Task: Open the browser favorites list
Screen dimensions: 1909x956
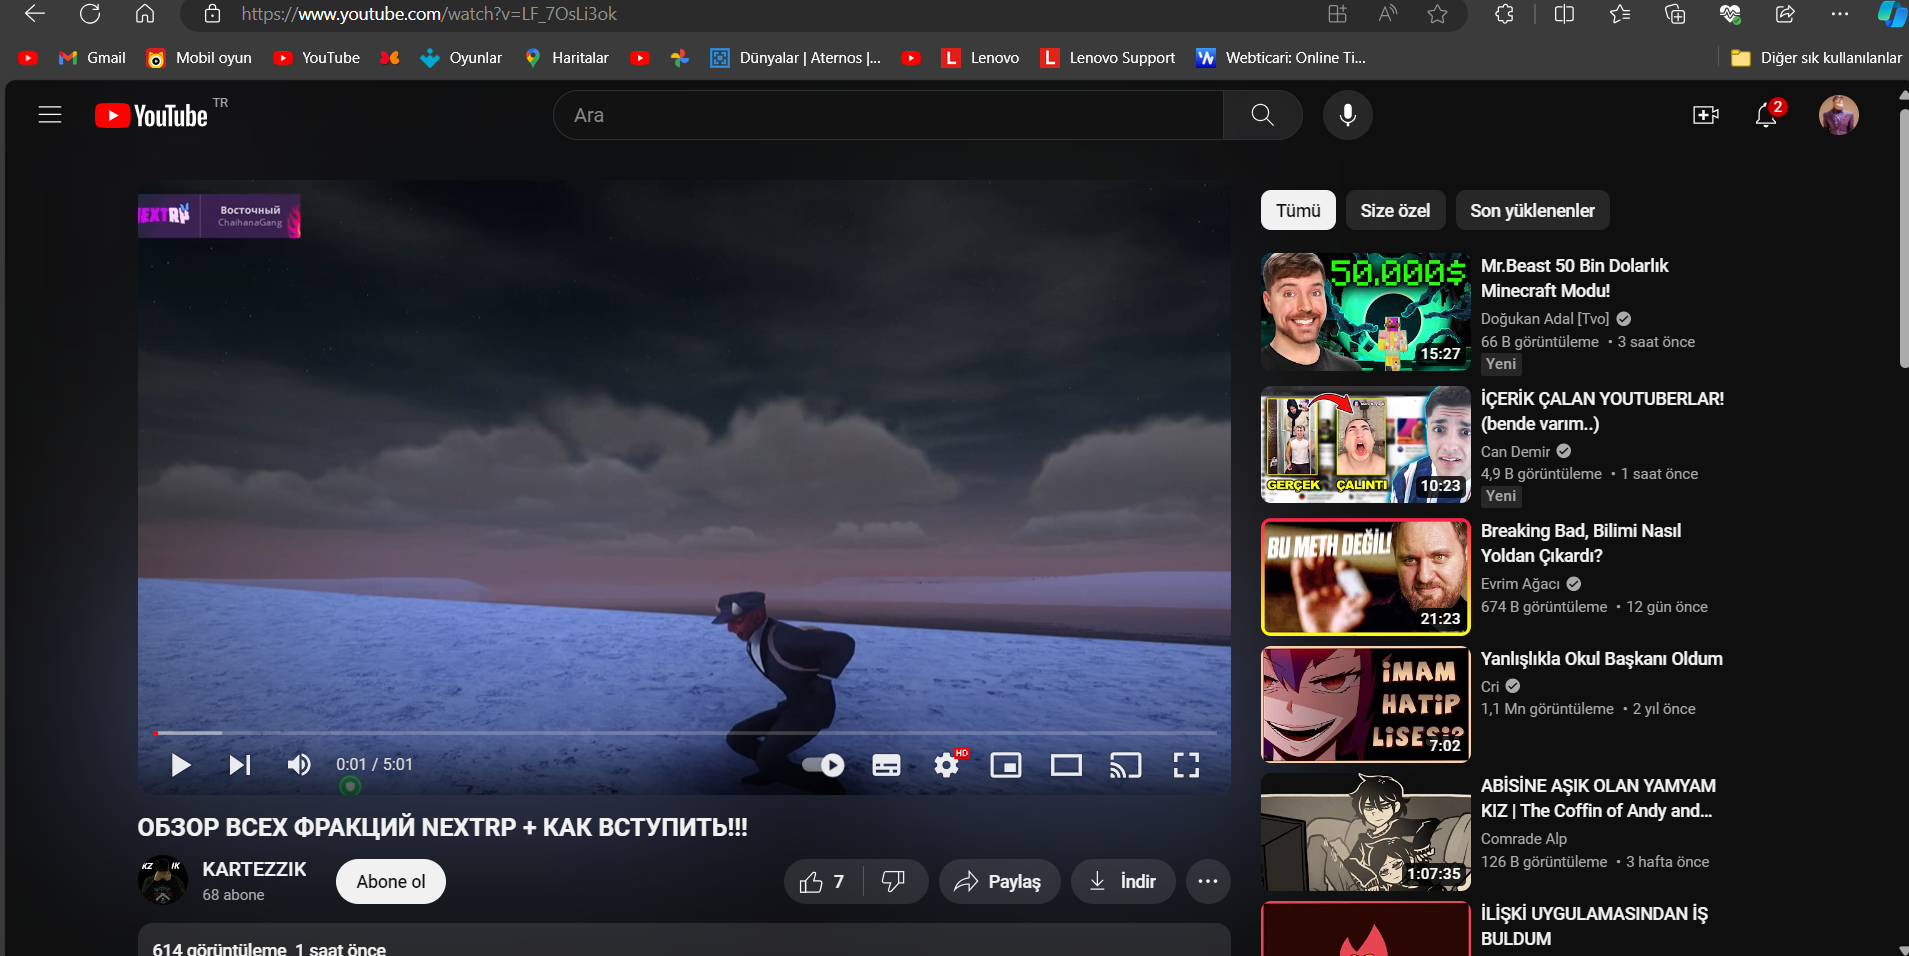Action: [x=1620, y=14]
